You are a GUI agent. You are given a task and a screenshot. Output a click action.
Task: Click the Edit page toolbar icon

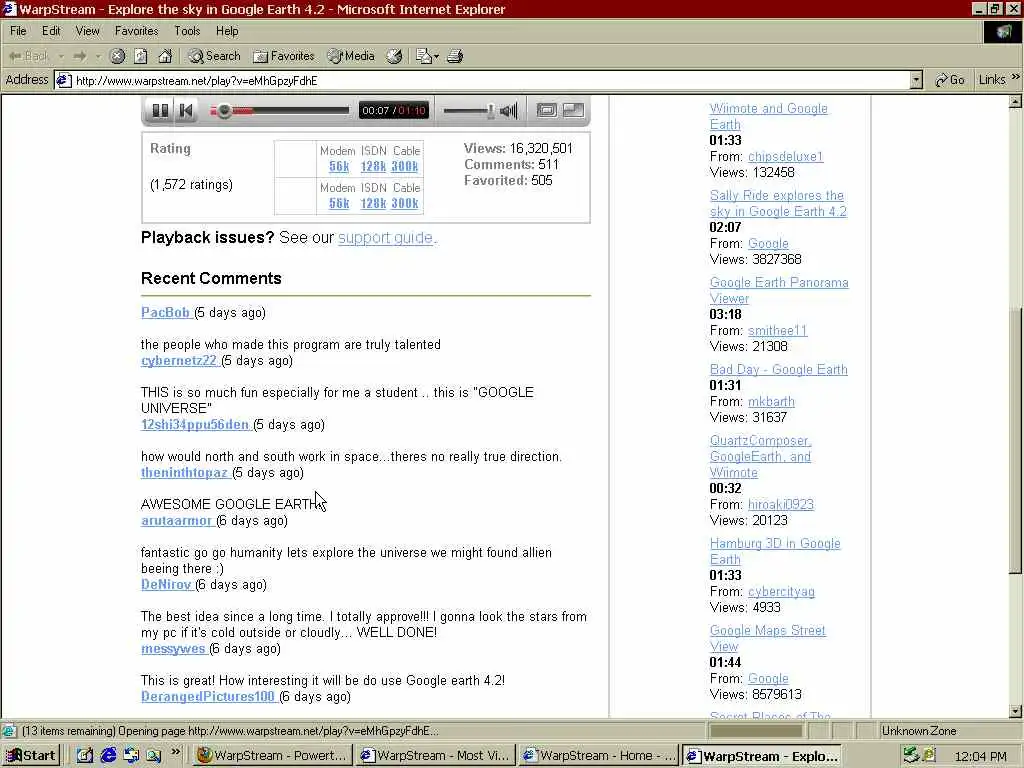click(424, 56)
